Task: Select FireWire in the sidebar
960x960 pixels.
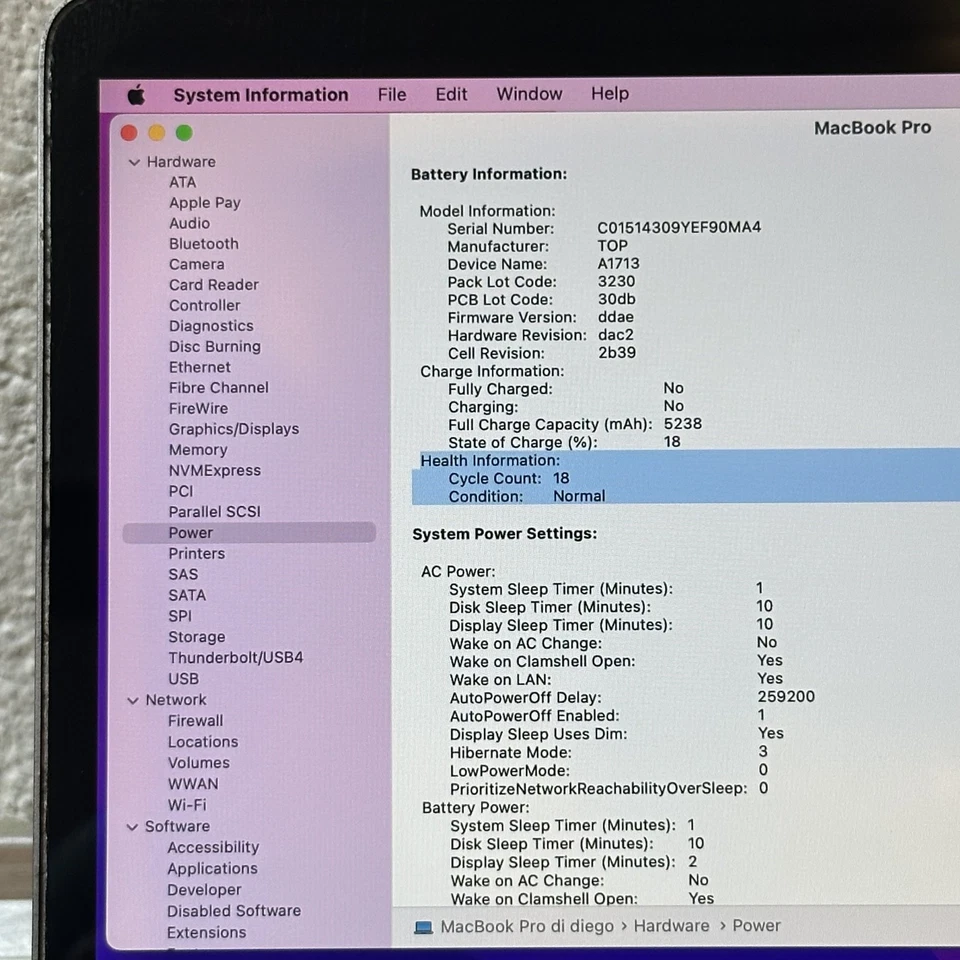Action: (x=198, y=408)
